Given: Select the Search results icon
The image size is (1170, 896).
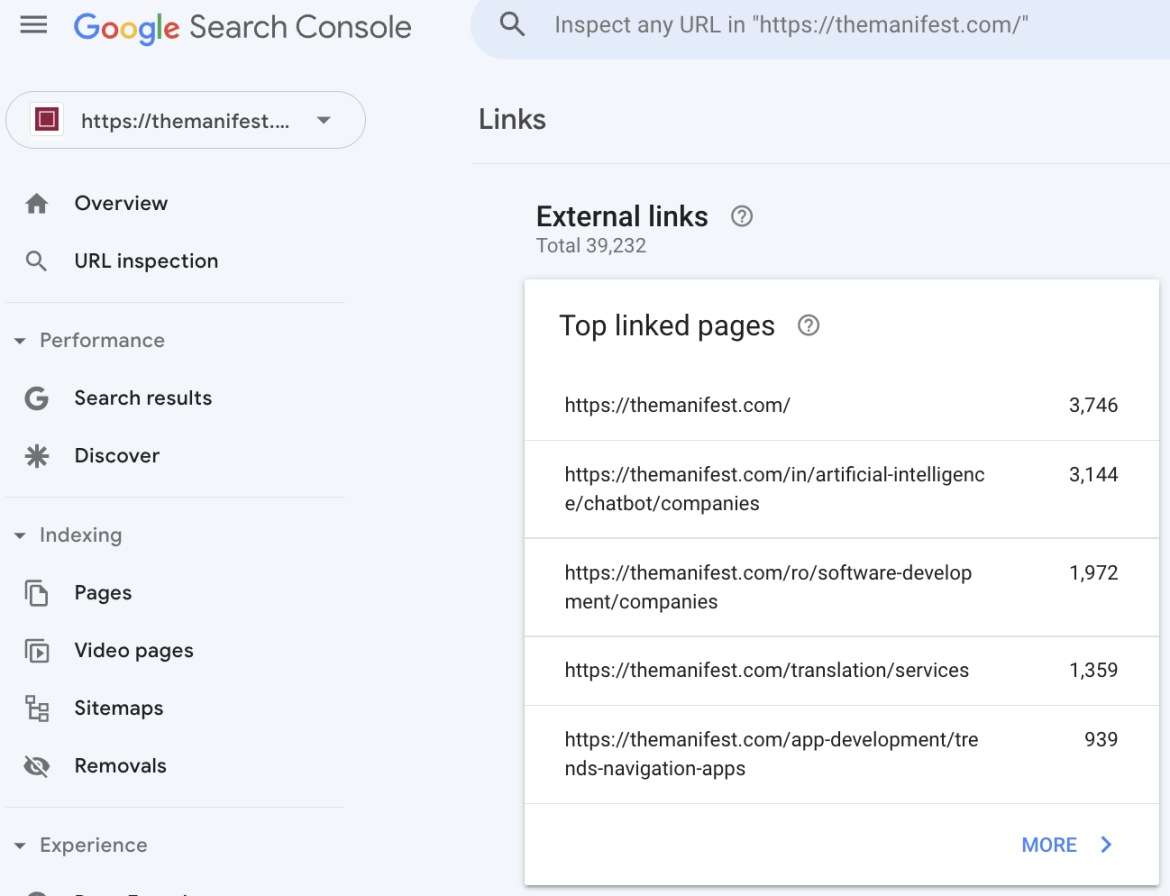Looking at the screenshot, I should (37, 397).
